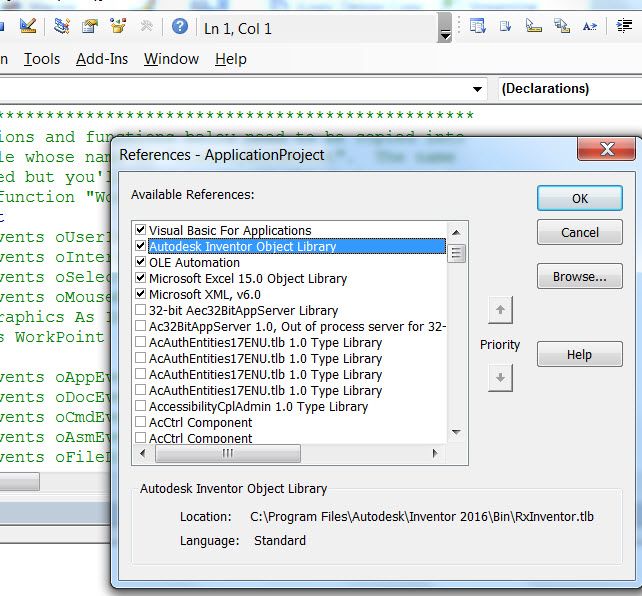Click the horizontal scrollbar thumb in the references list
Screen dimensions: 642x596
click(x=228, y=453)
